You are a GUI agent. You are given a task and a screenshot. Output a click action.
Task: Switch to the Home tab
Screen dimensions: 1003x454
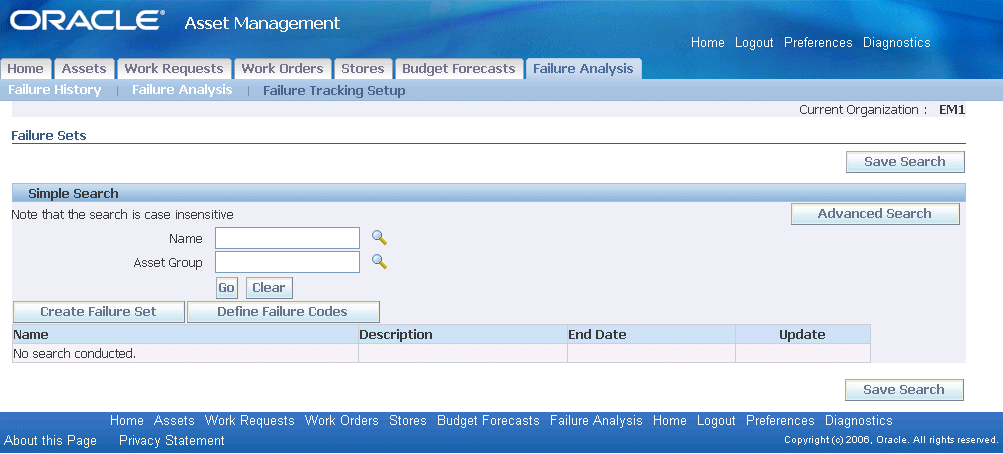pos(26,69)
